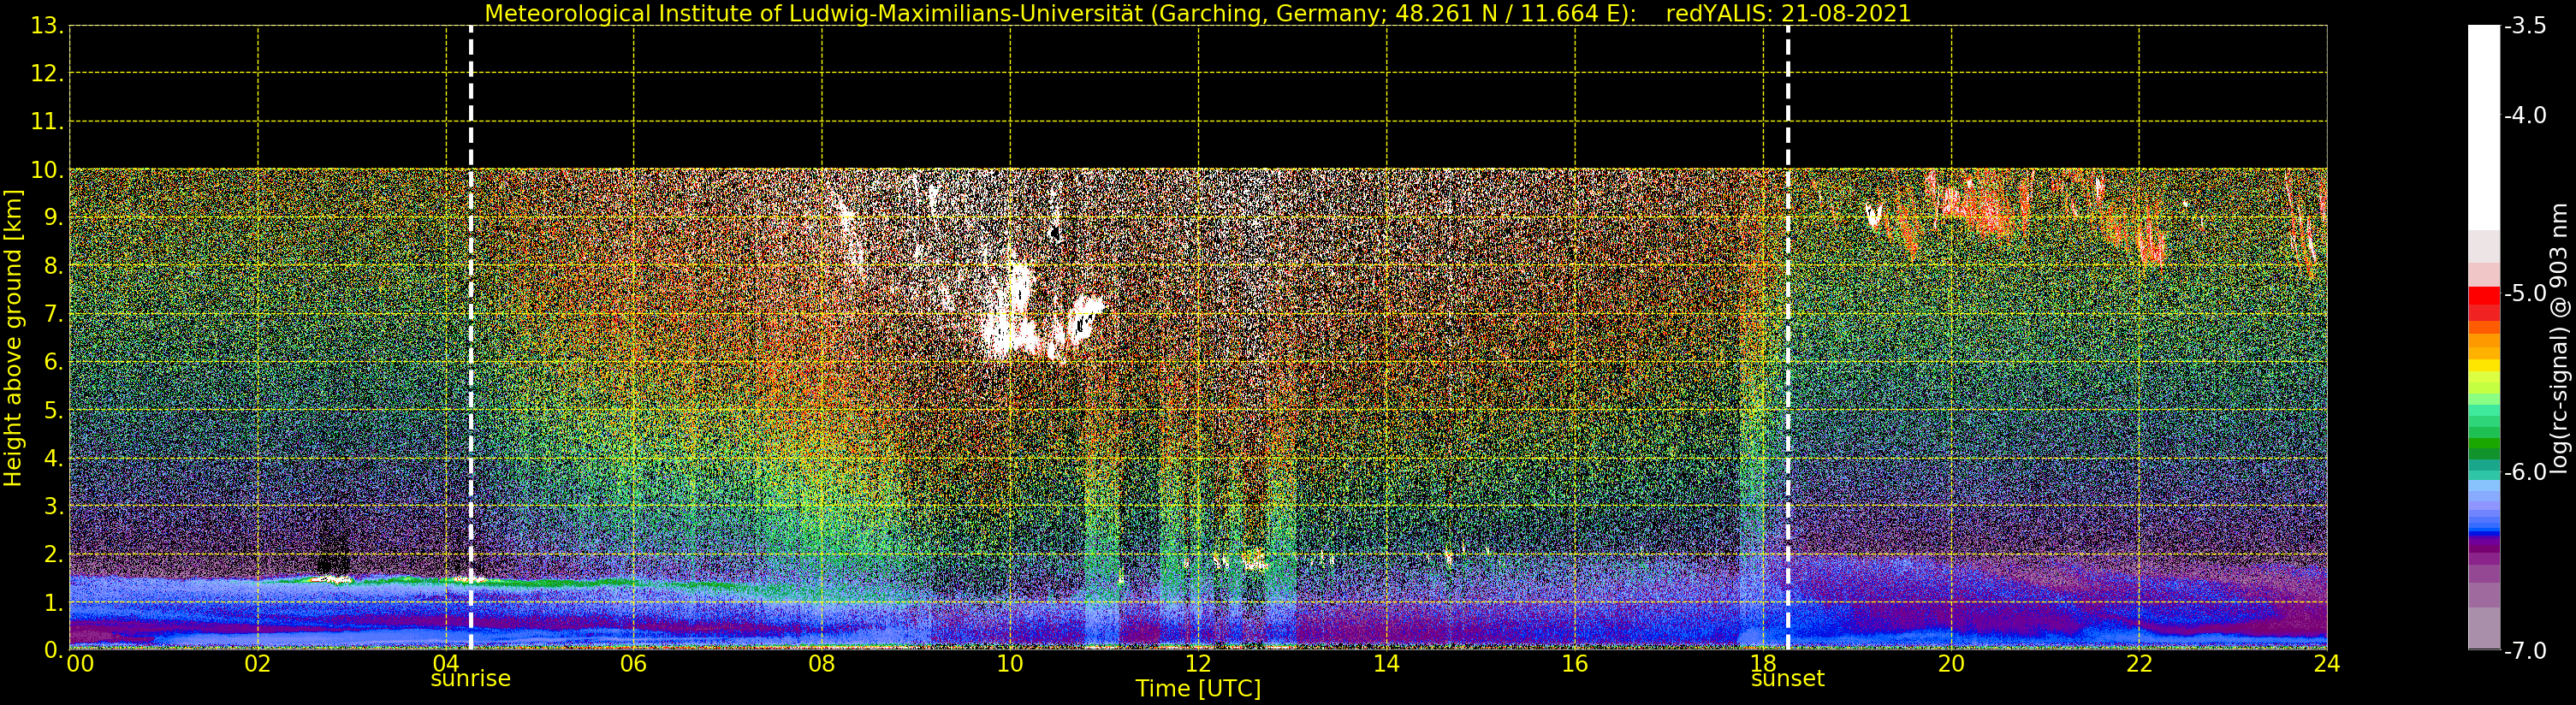Click the 10. height tick label
Viewport: 2576px width, 705px height.
pyautogui.click(x=47, y=170)
